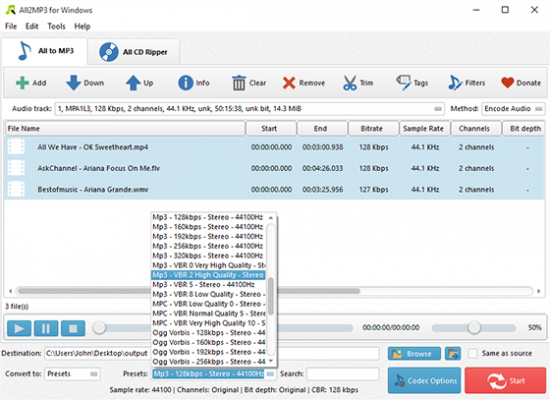The height and width of the screenshot is (400, 550).
Task: Click the Search input field
Action: tap(343, 374)
